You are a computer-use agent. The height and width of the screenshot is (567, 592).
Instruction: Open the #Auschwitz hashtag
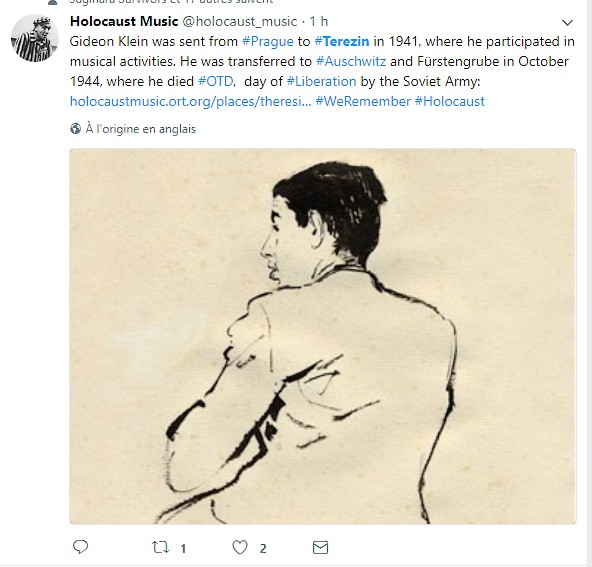351,61
